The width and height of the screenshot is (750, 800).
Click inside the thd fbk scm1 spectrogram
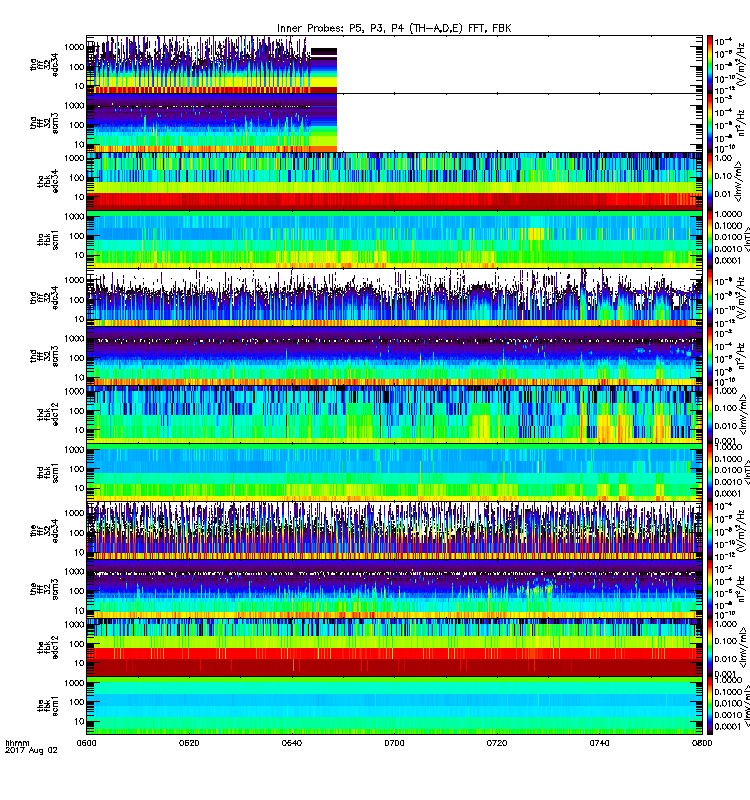click(394, 472)
